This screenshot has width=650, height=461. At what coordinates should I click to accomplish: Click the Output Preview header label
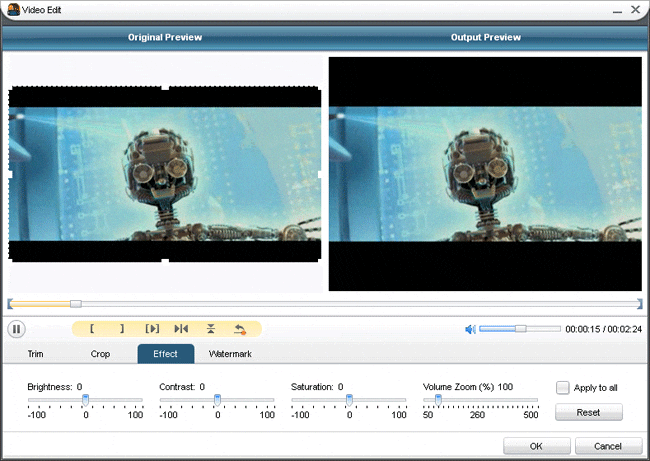click(486, 37)
